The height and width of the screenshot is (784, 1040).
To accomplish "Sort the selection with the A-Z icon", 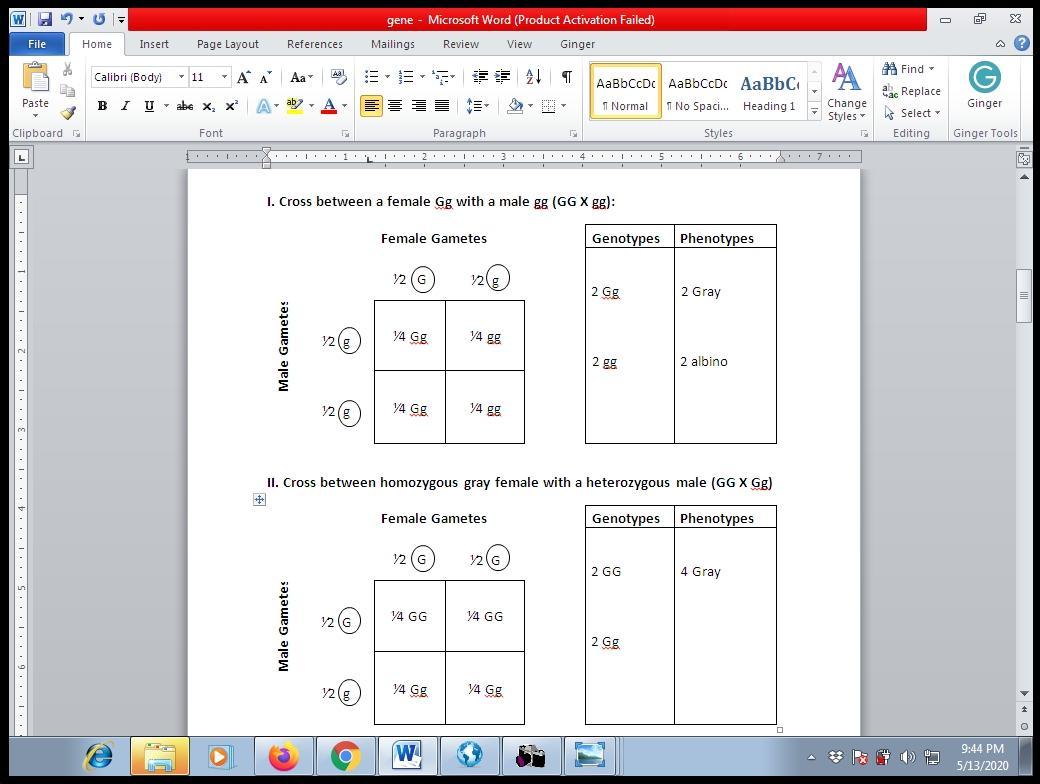I will point(534,77).
